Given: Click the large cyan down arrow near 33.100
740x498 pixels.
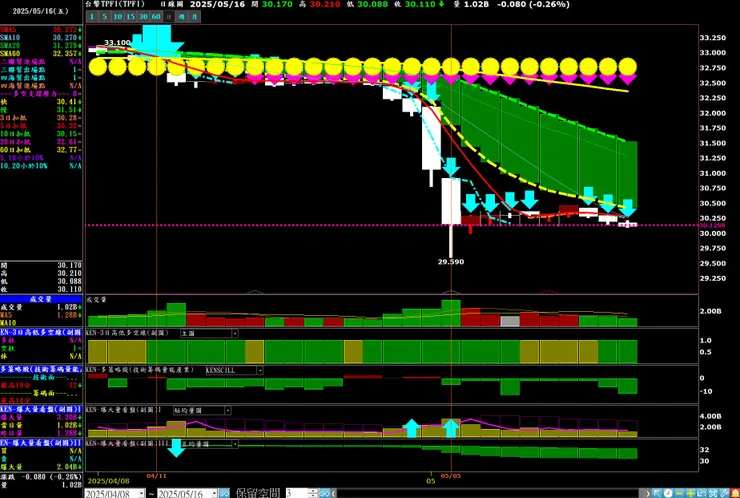Looking at the screenshot, I should click(156, 40).
